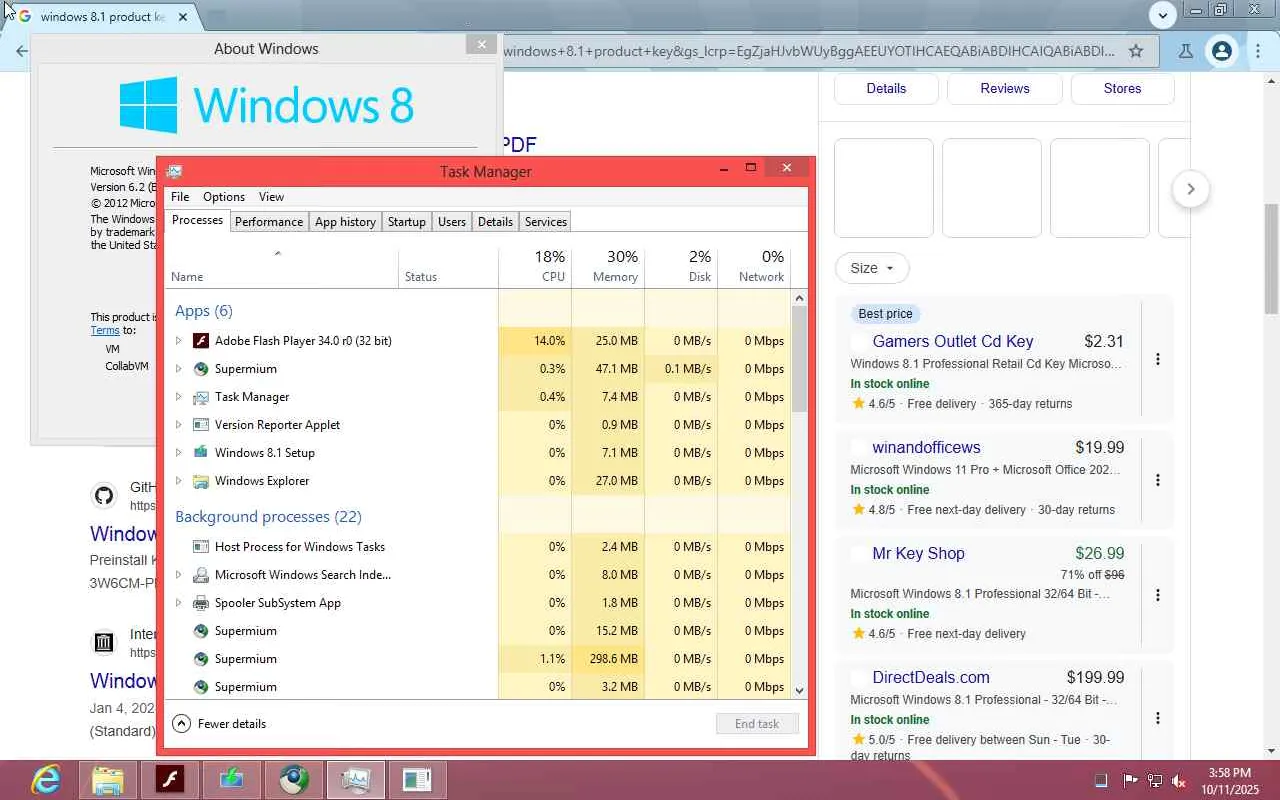Click the Windows 8.1 Setup process icon
The width and height of the screenshot is (1280, 800).
[200, 453]
